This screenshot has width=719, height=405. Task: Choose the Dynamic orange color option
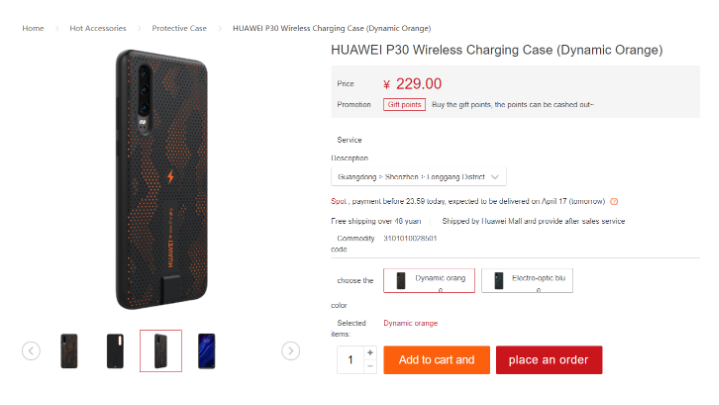pos(429,280)
